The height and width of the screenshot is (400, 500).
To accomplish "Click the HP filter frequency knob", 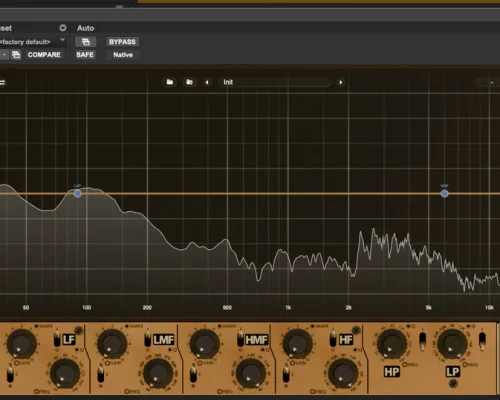I will click(392, 343).
